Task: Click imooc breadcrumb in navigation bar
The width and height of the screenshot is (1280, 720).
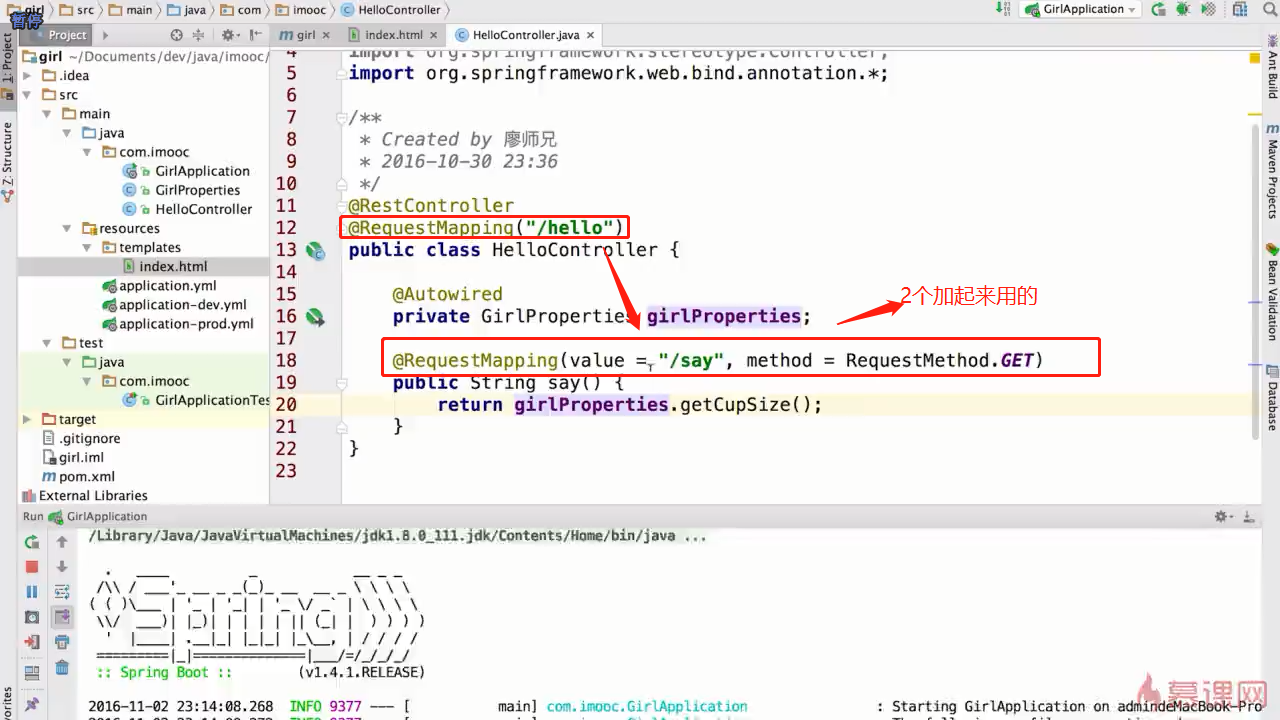Action: click(x=299, y=10)
